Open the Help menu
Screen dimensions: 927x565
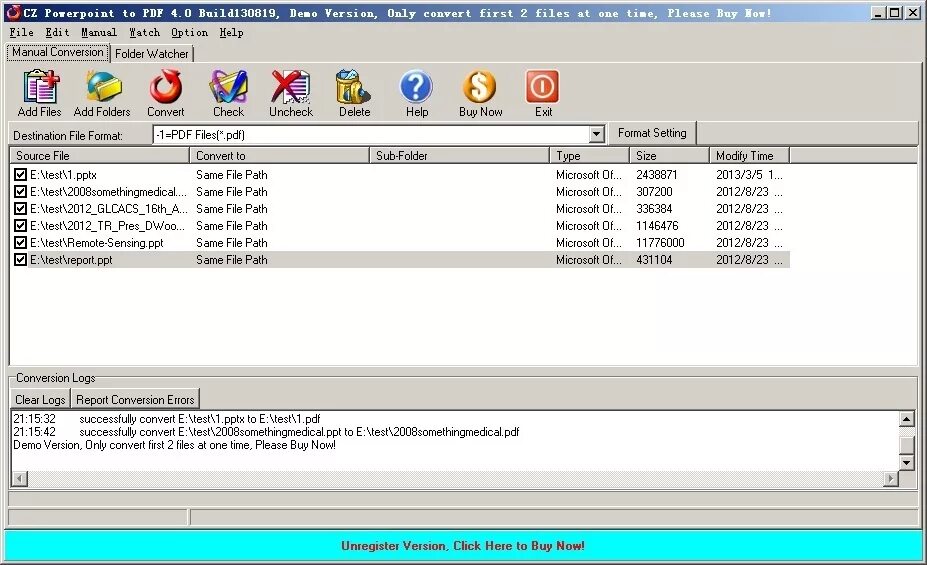231,33
